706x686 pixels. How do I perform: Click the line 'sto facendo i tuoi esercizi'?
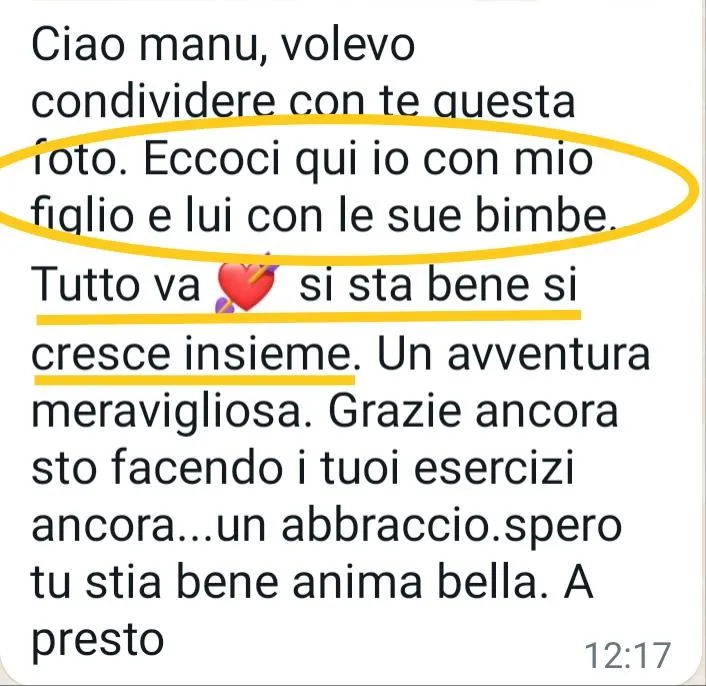(x=303, y=467)
